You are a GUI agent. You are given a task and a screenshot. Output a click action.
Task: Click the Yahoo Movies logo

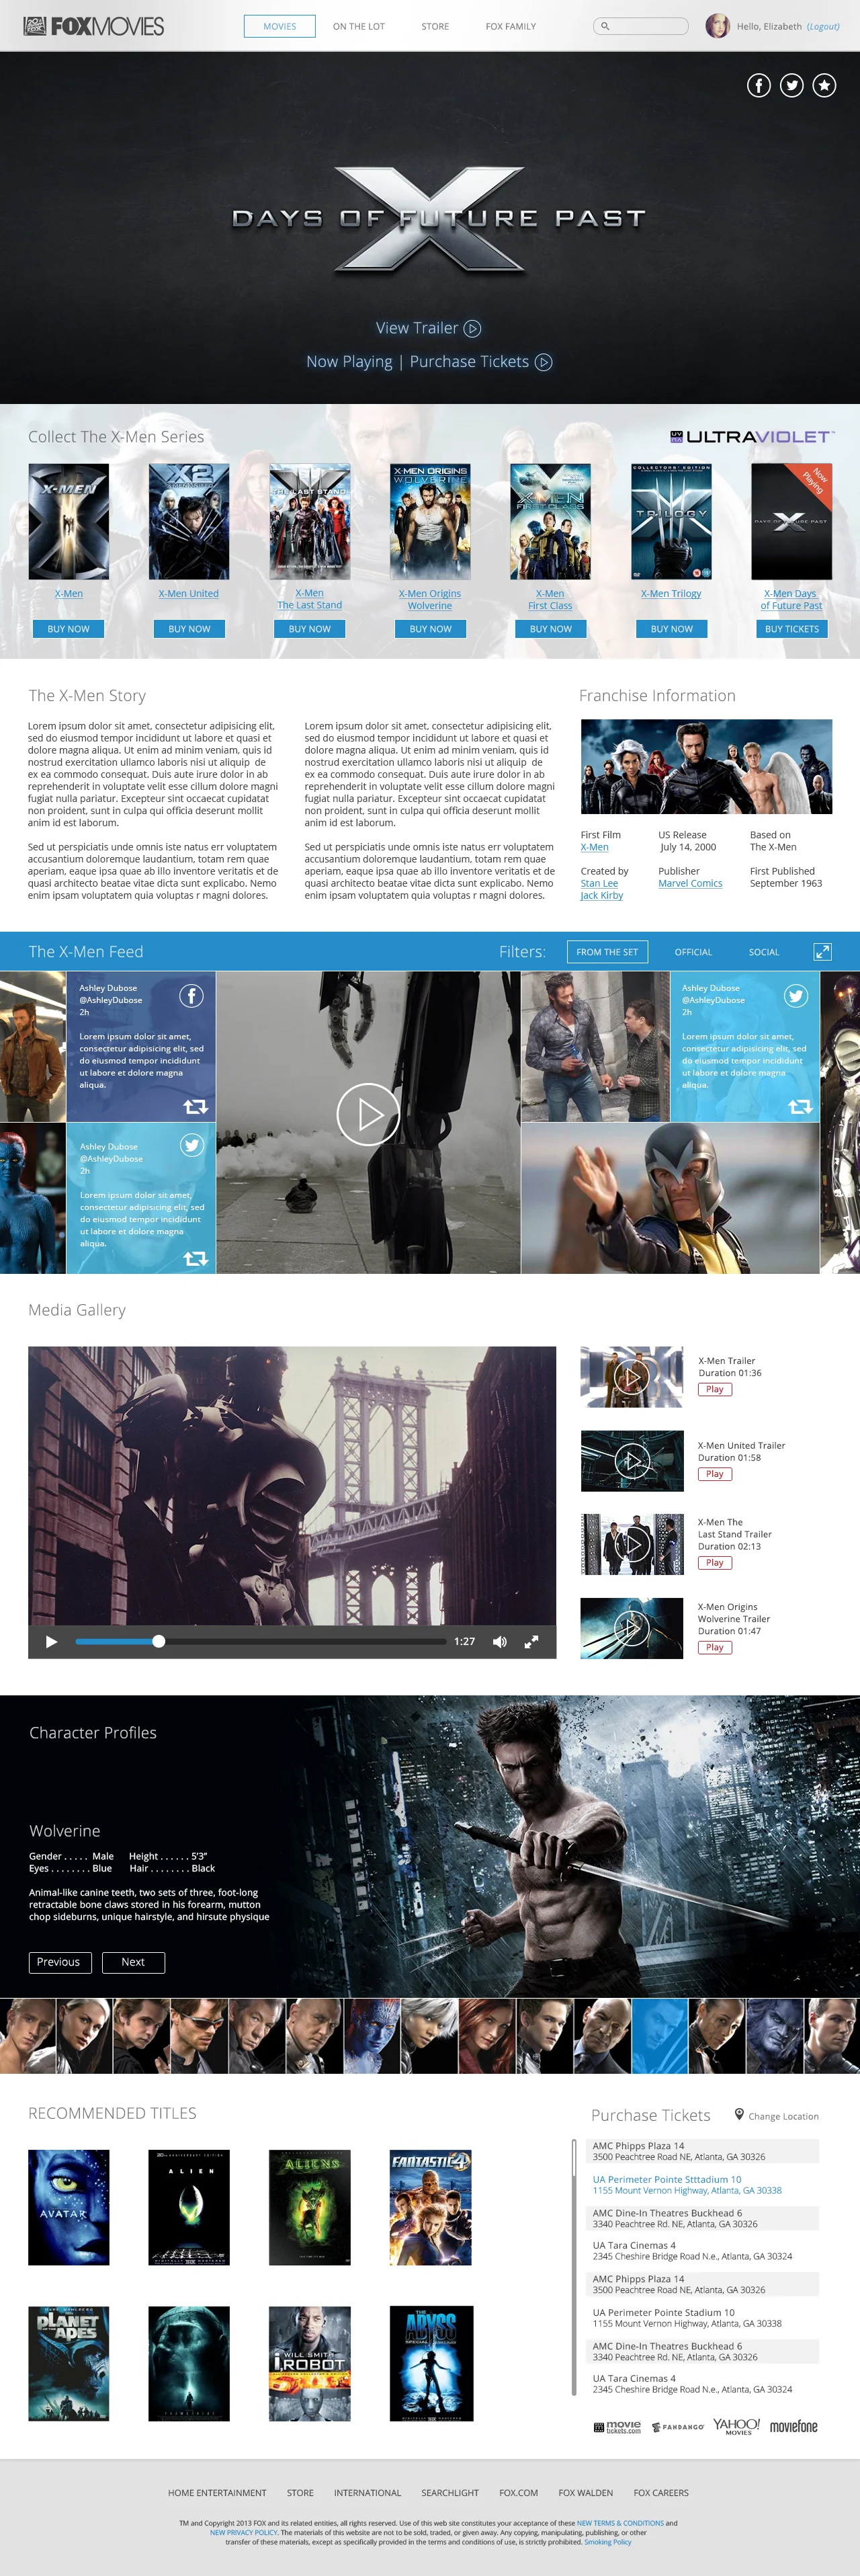[x=736, y=2426]
